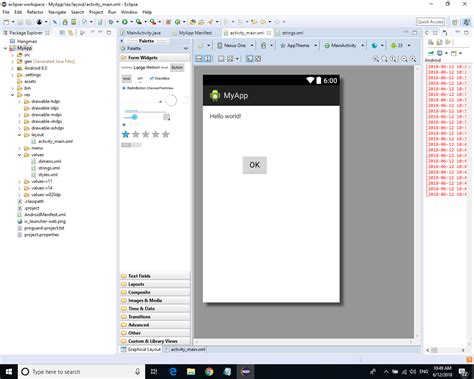The height and width of the screenshot is (379, 474).
Task: Open Microsoft Edge from taskbar
Action: (x=173, y=371)
